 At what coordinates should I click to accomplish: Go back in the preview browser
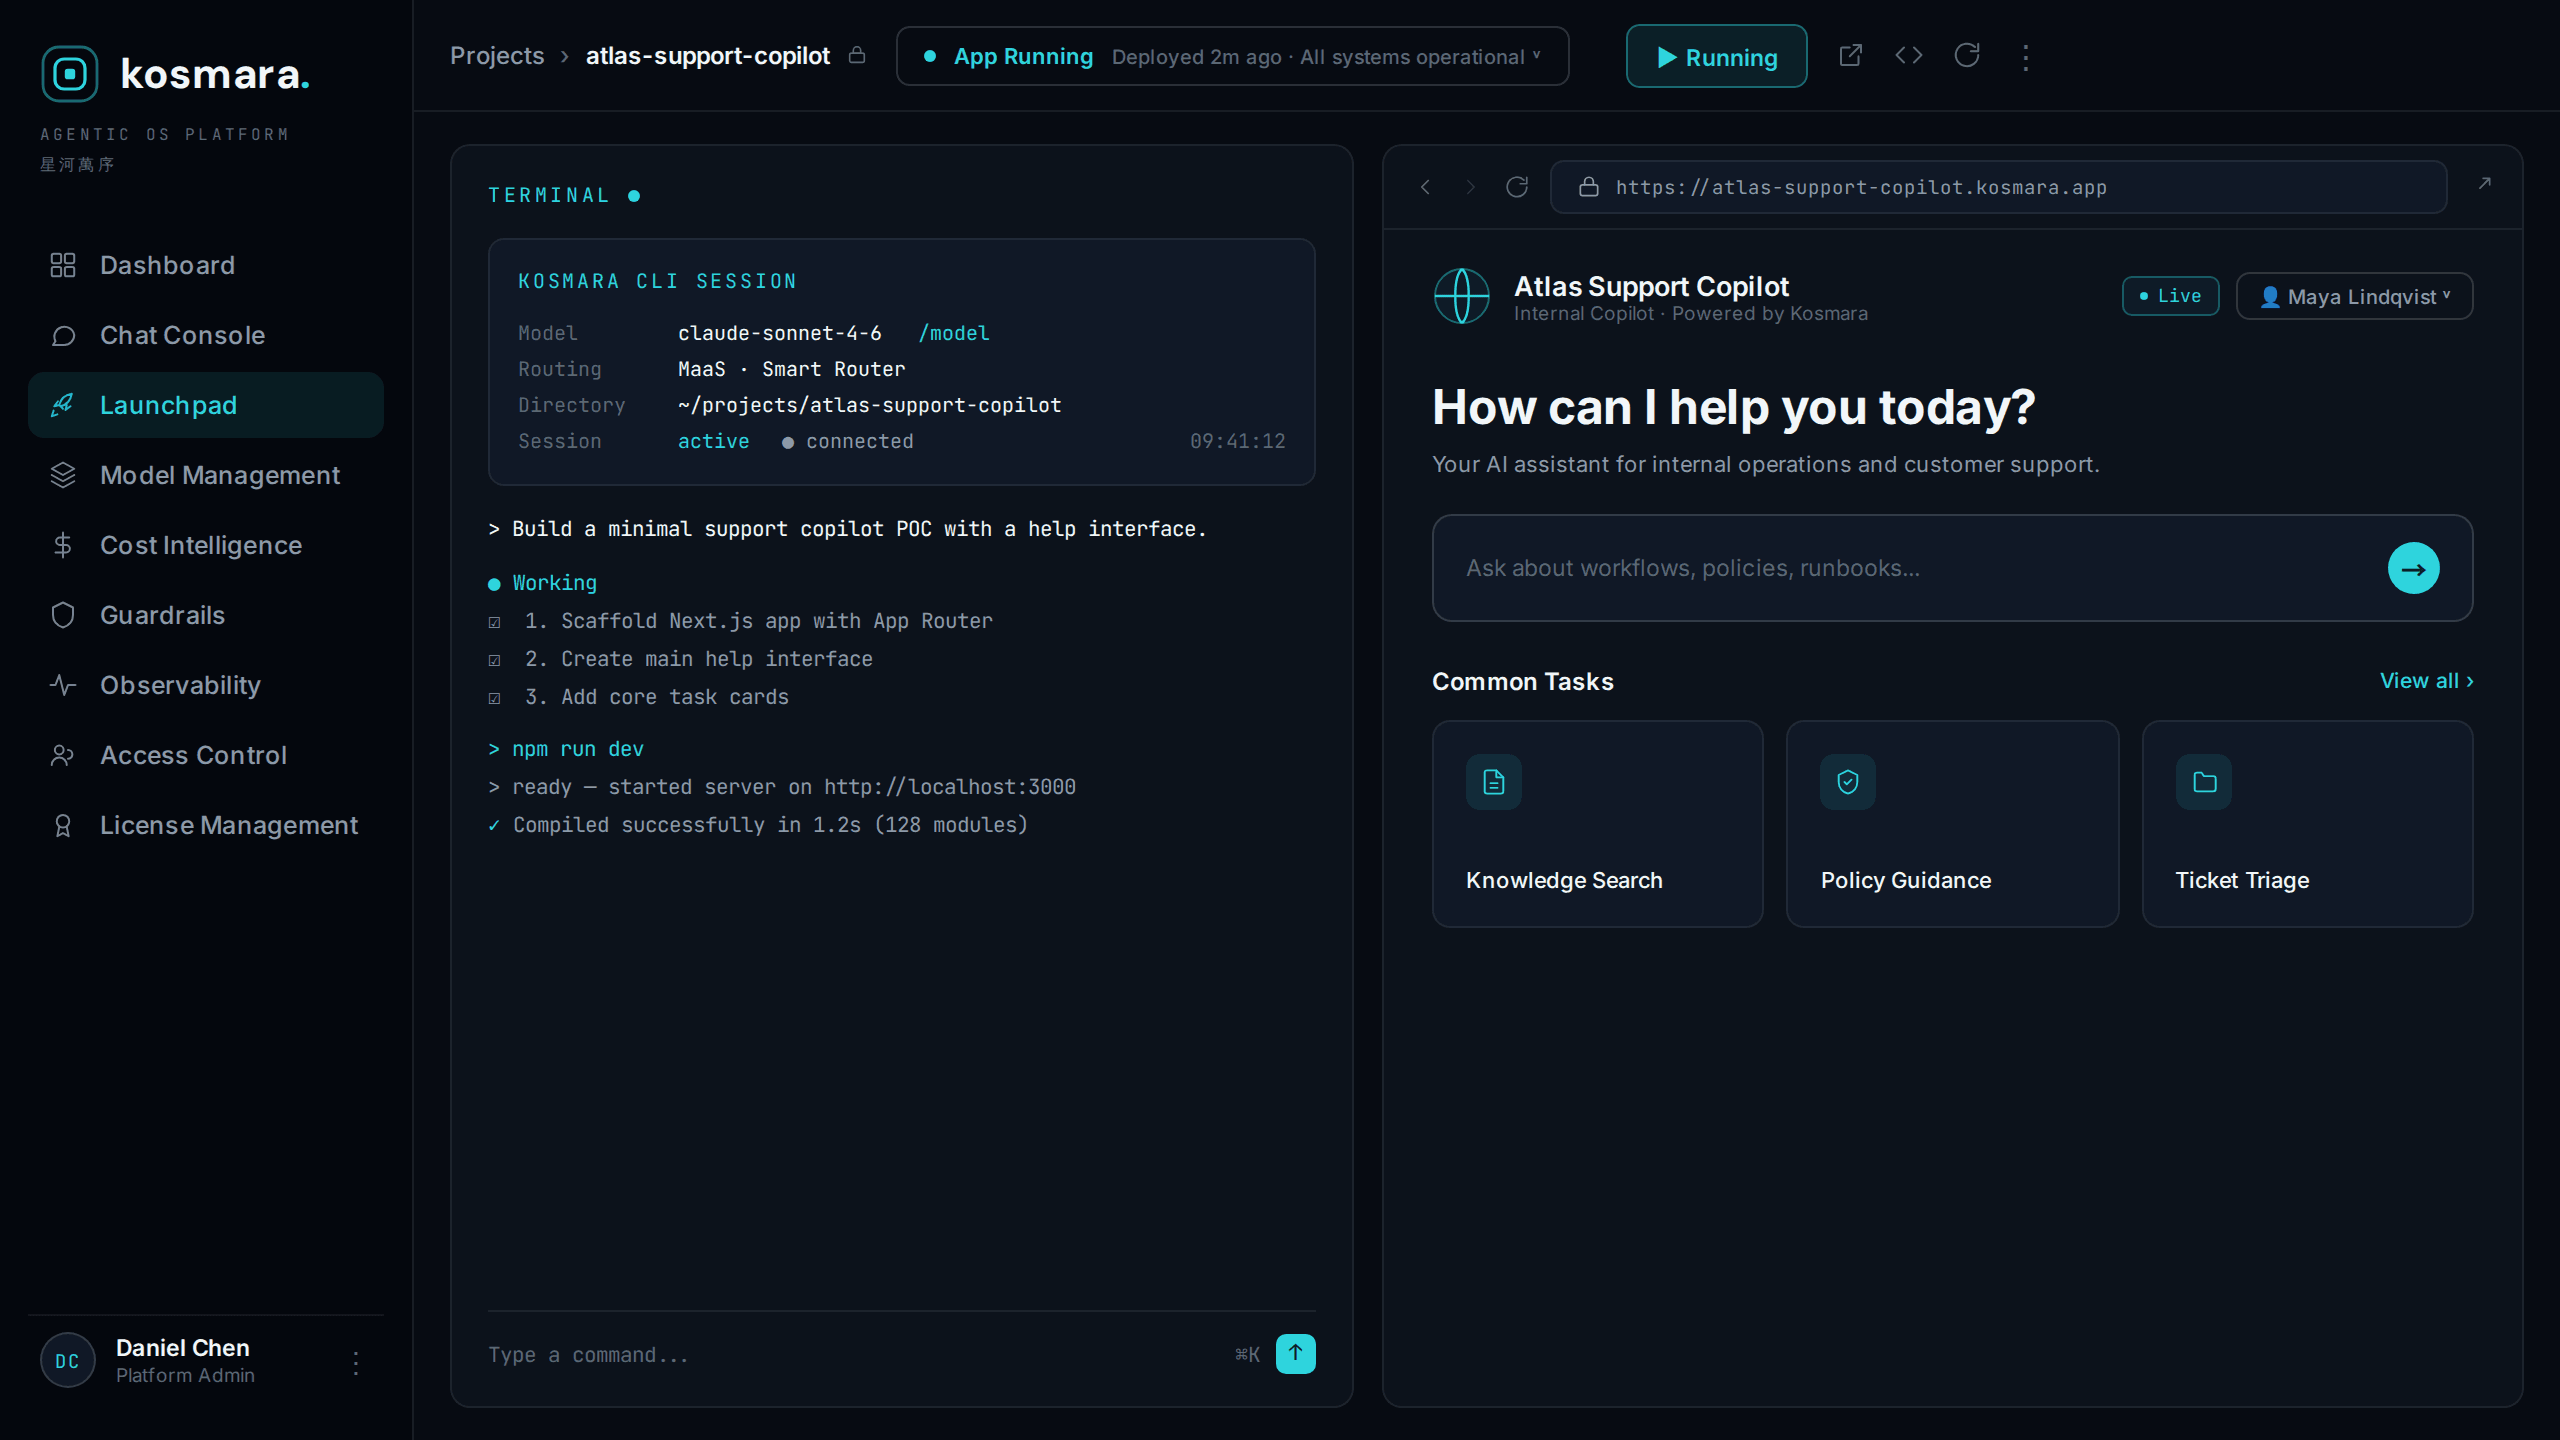1426,187
